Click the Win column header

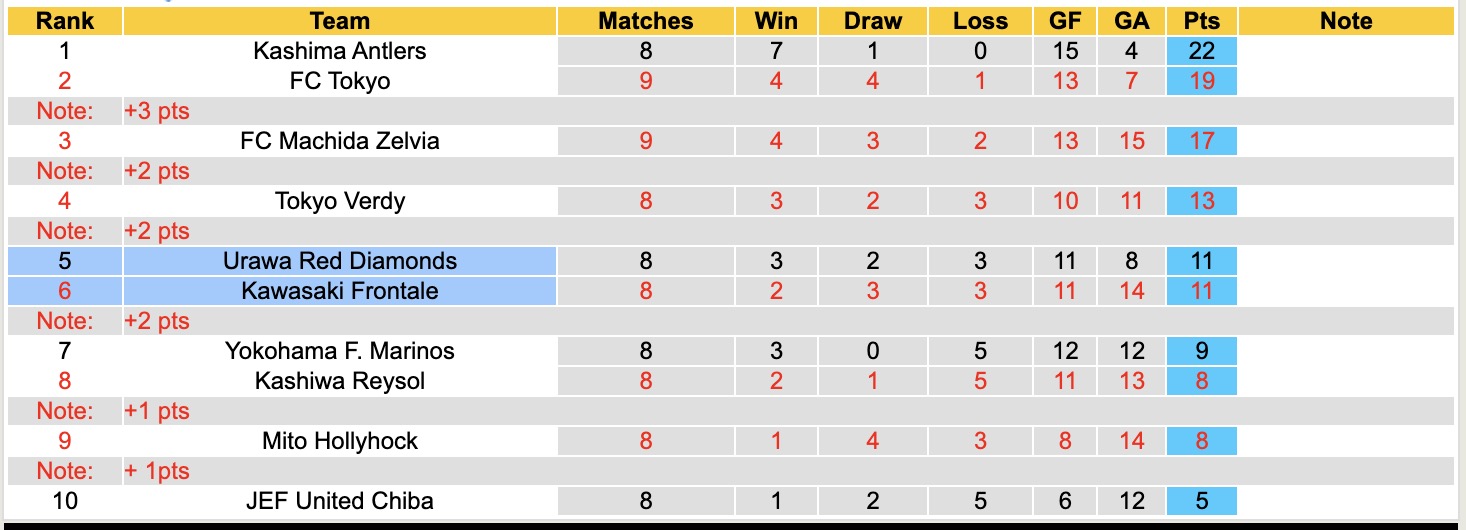tap(777, 21)
